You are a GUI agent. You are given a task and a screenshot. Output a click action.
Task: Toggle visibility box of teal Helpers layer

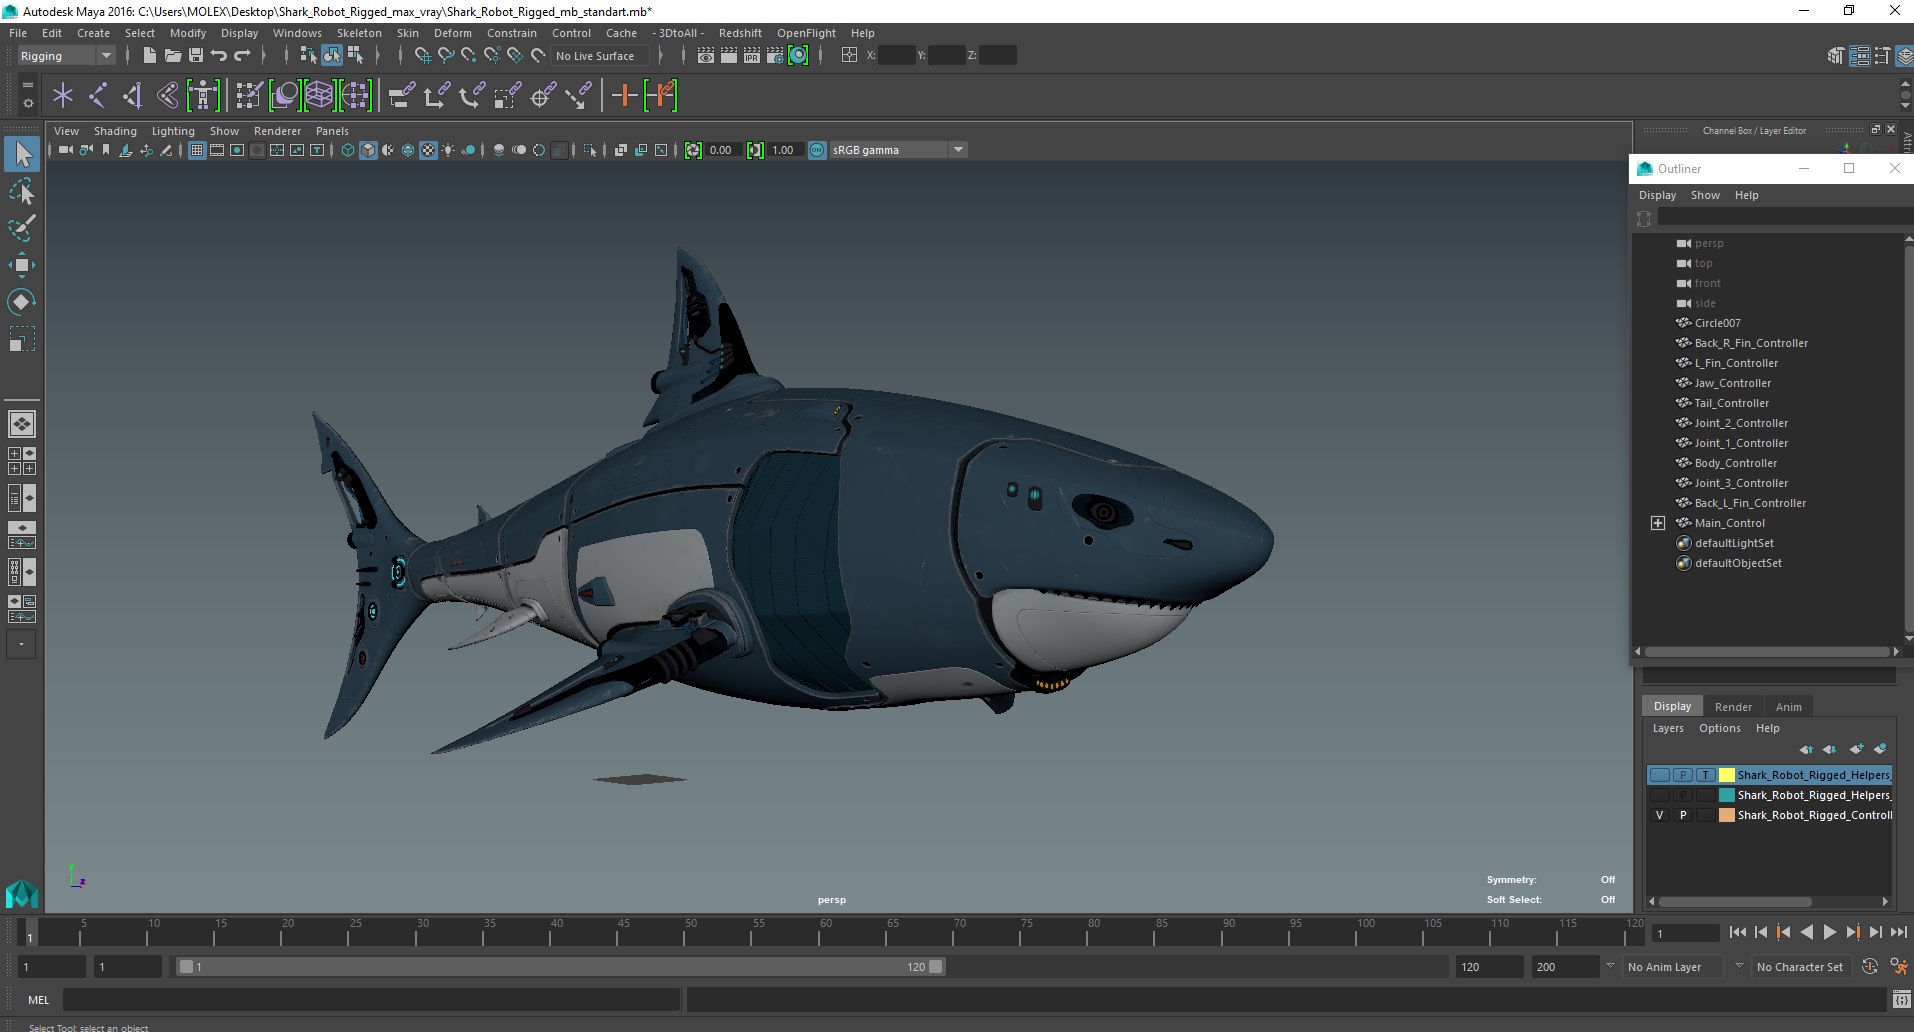click(x=1660, y=795)
